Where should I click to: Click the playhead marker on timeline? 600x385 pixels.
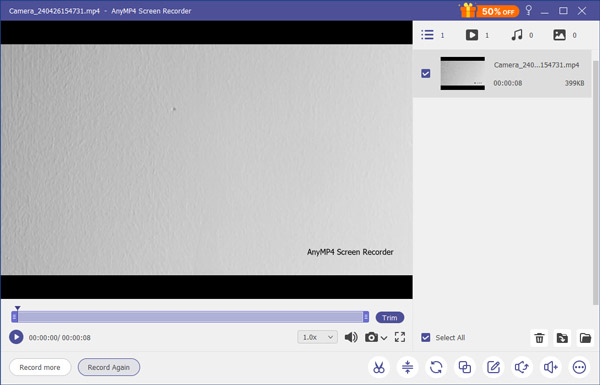click(x=17, y=308)
